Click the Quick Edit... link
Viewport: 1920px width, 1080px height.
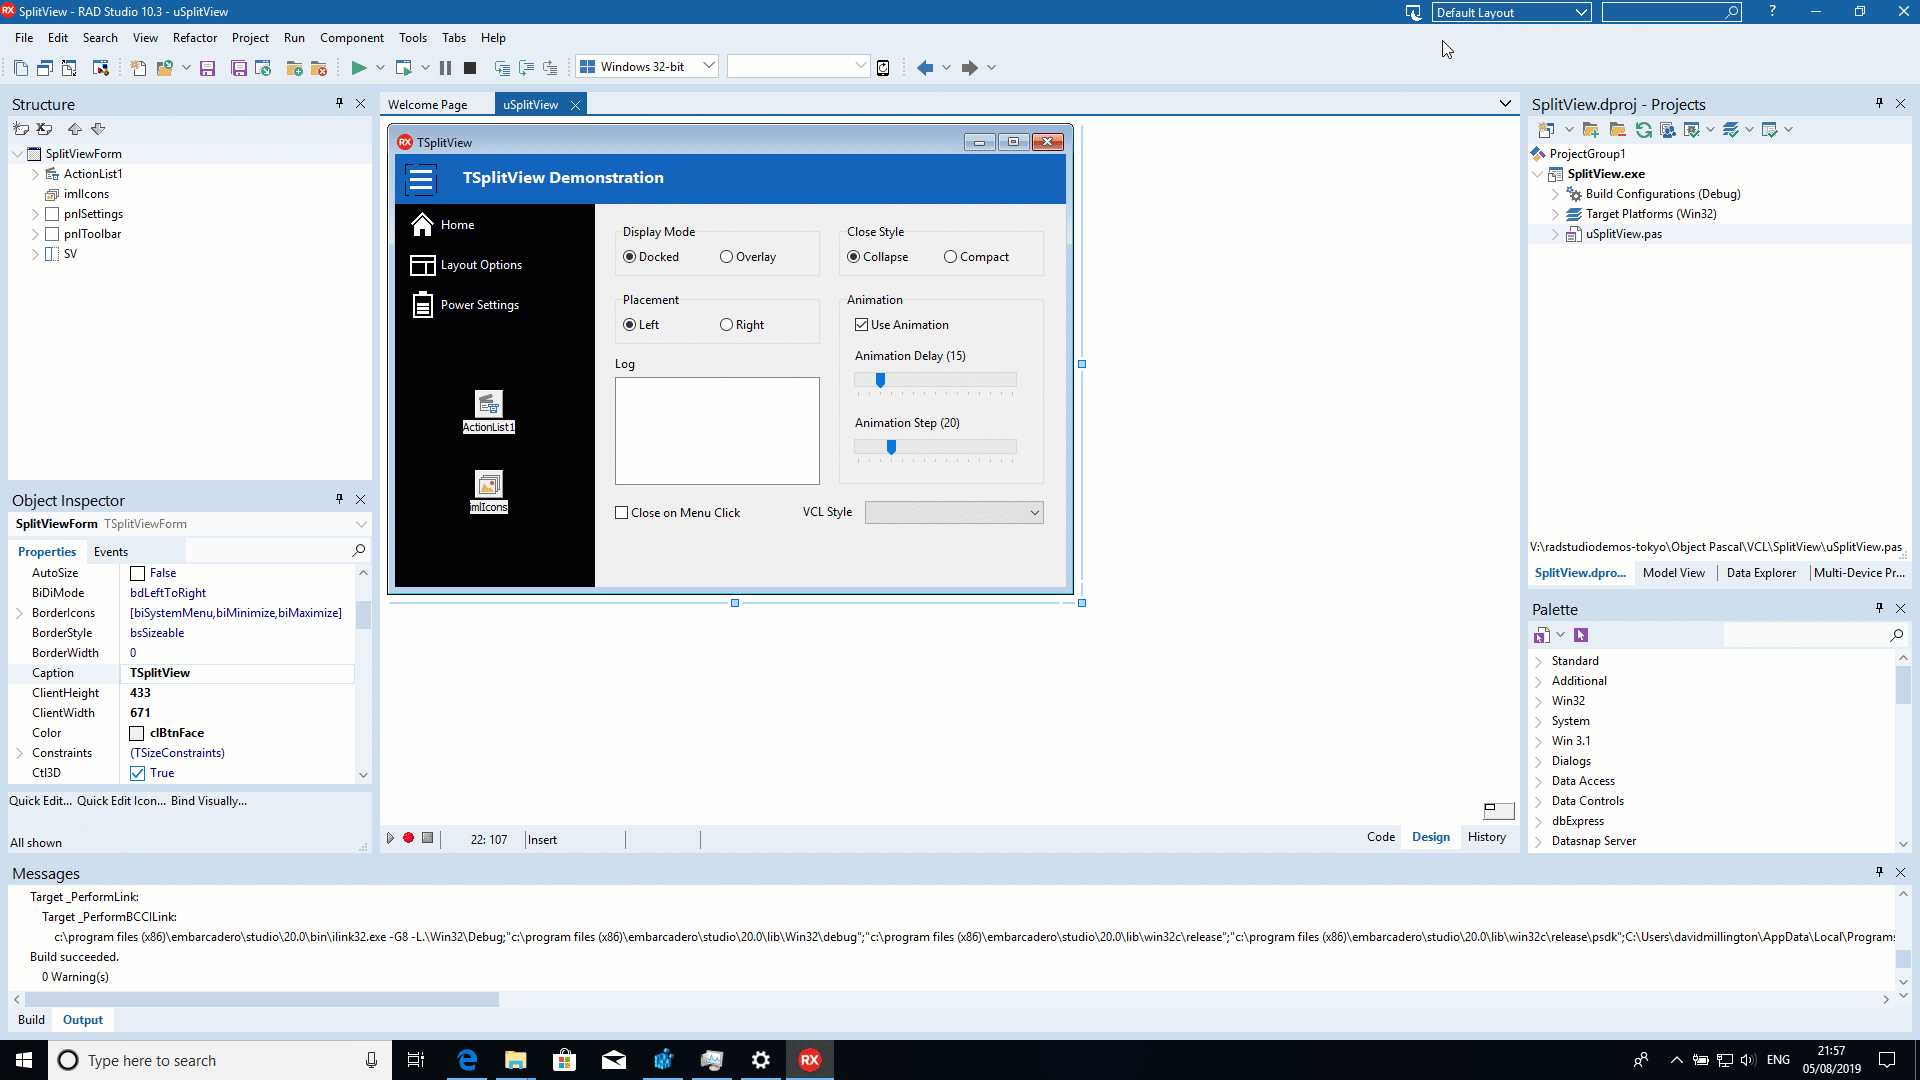[x=41, y=801]
